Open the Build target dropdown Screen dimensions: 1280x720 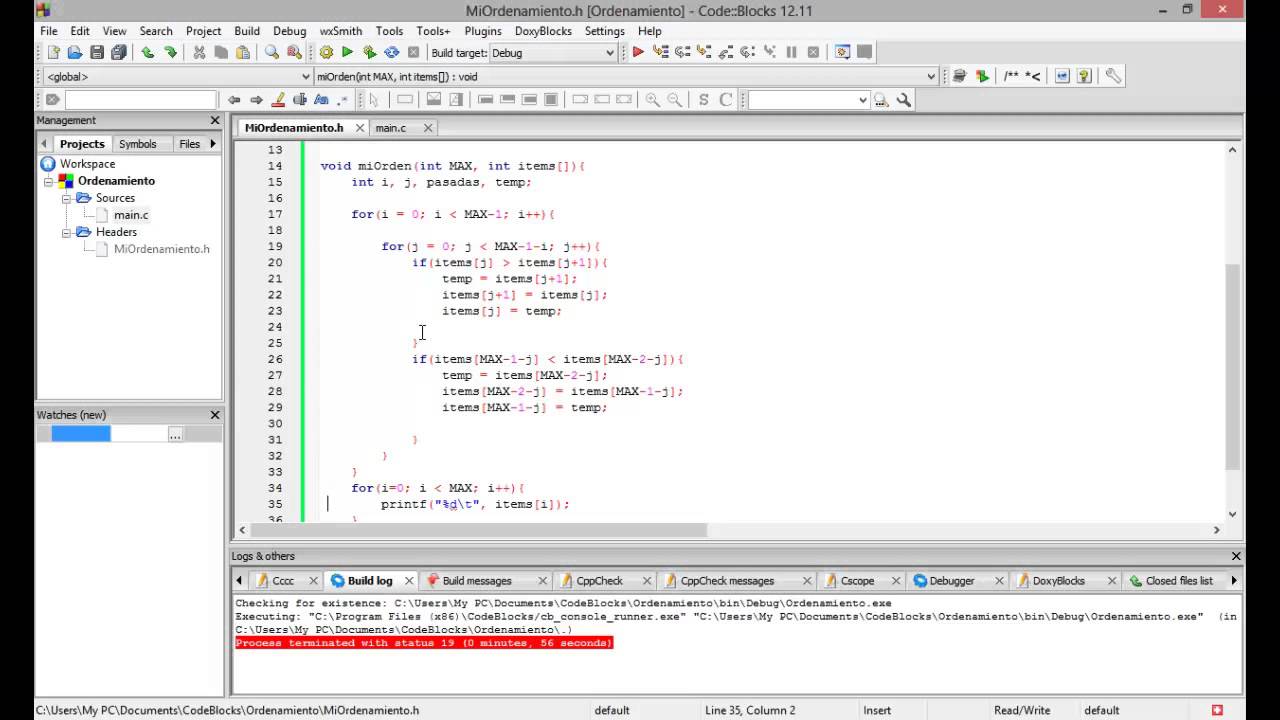pos(610,53)
